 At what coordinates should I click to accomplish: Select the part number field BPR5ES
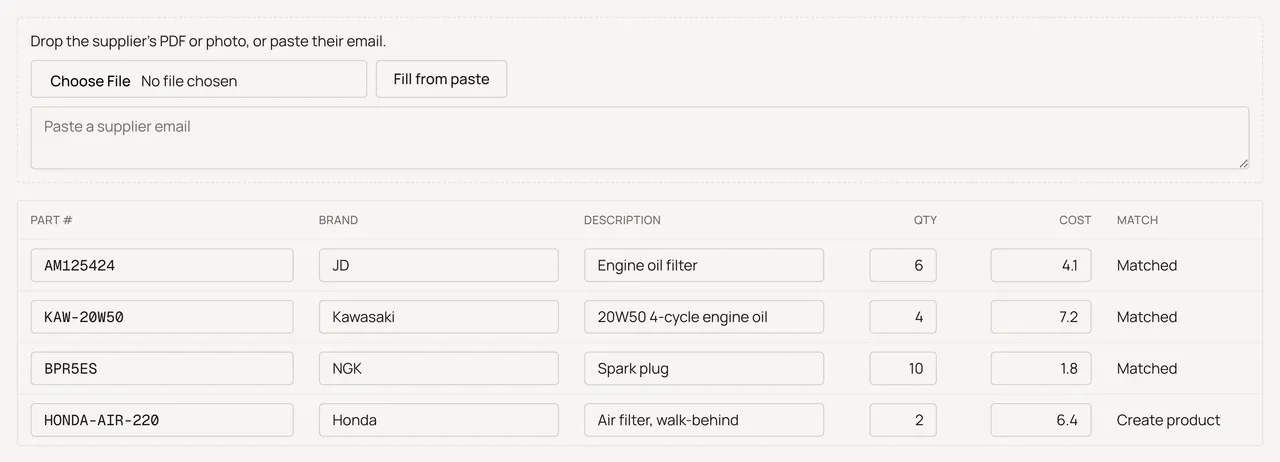162,368
